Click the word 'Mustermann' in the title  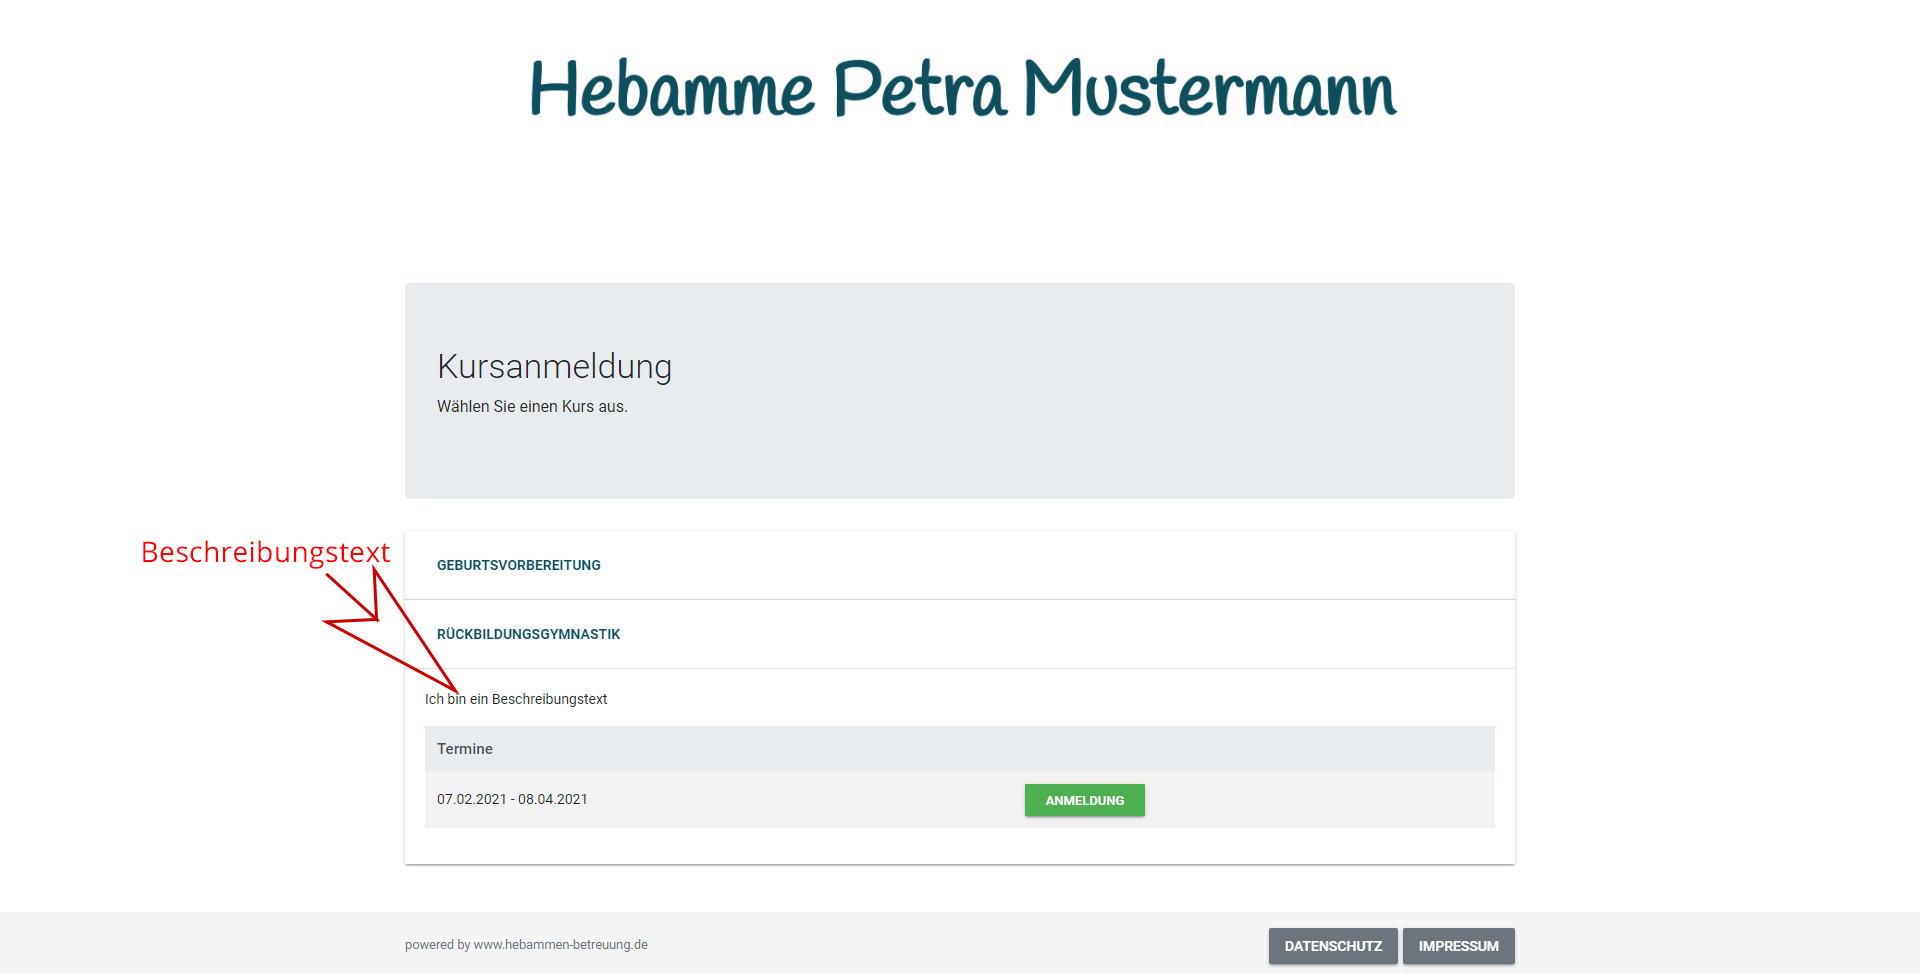(x=1210, y=90)
